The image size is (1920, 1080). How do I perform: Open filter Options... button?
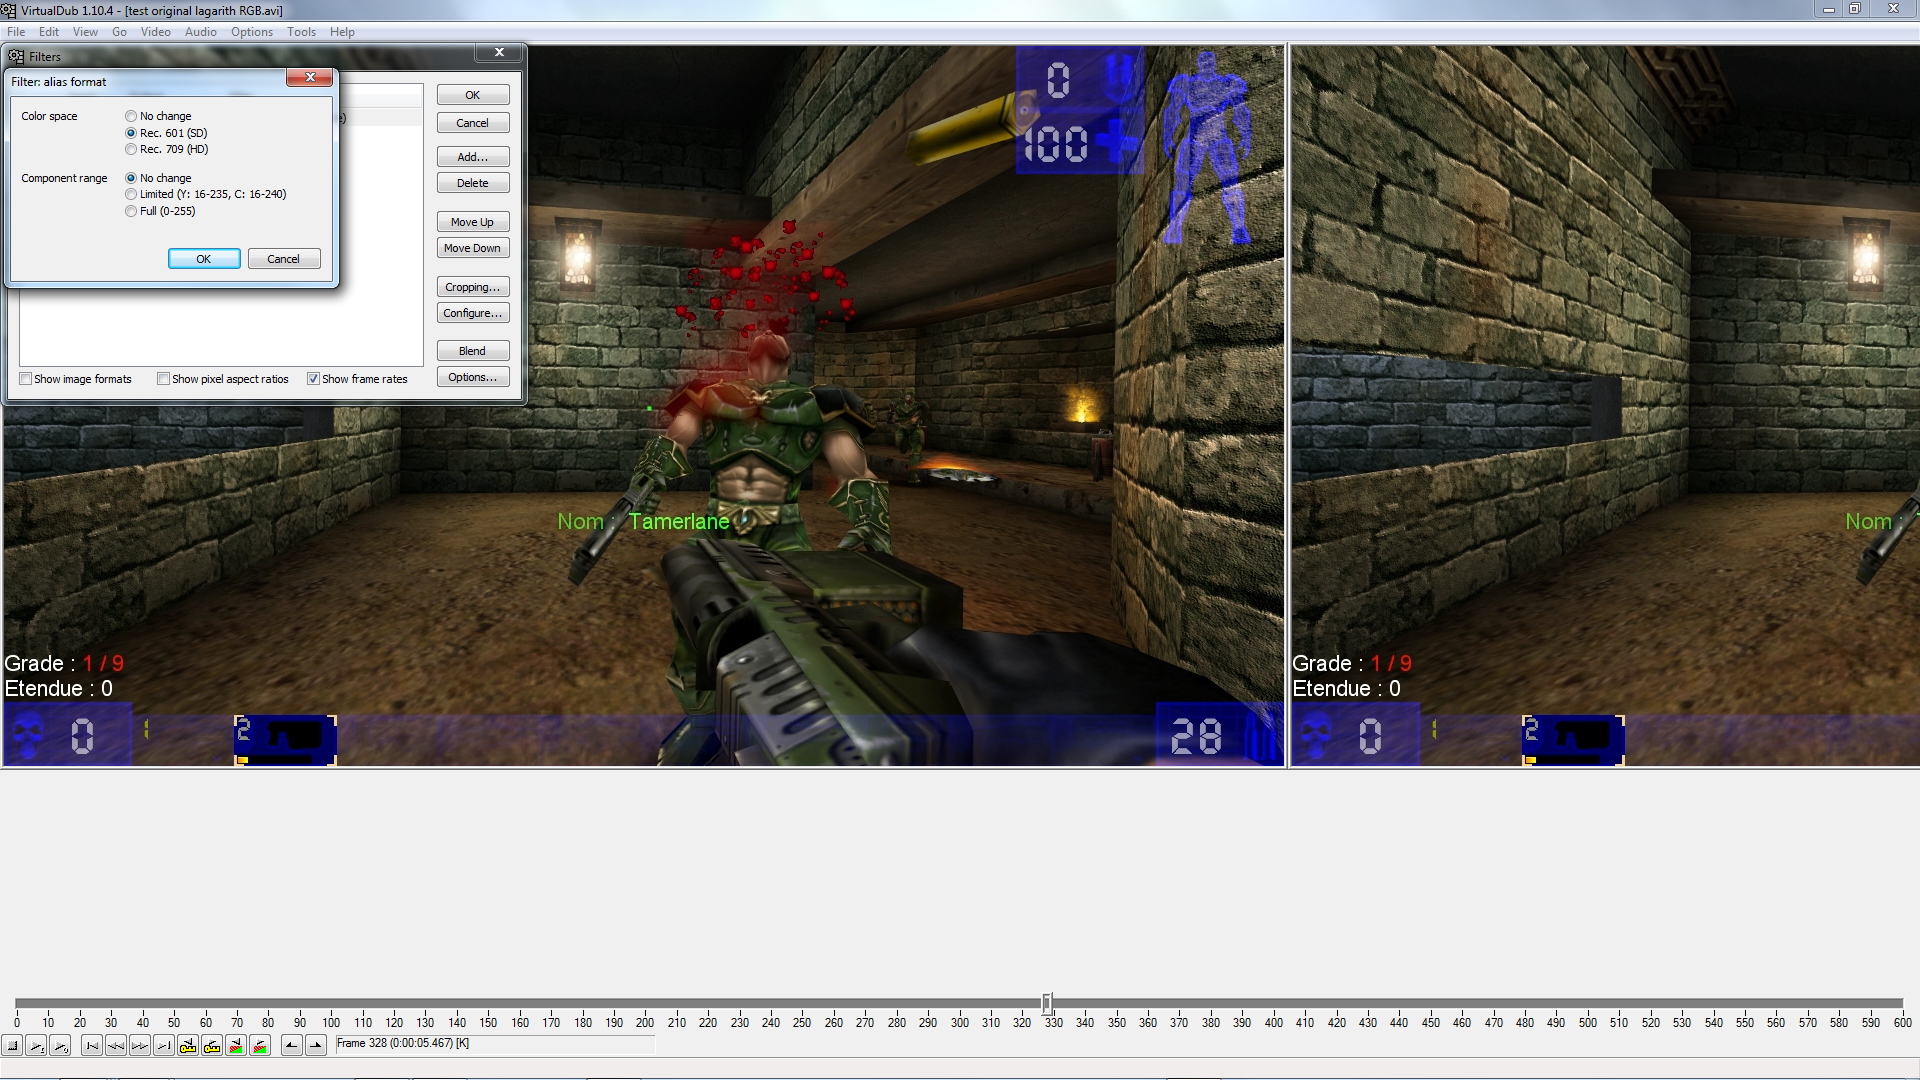473,377
